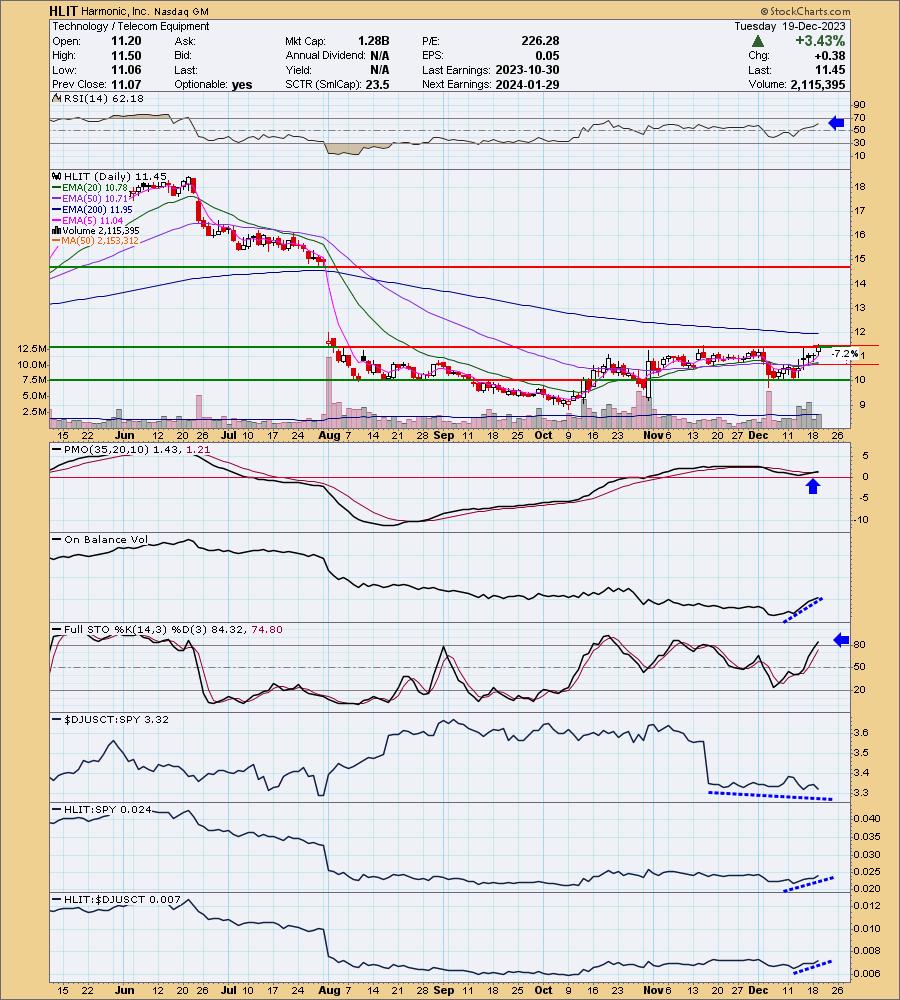Image resolution: width=900 pixels, height=1000 pixels.
Task: Click the High value 11.50
Action: point(126,55)
